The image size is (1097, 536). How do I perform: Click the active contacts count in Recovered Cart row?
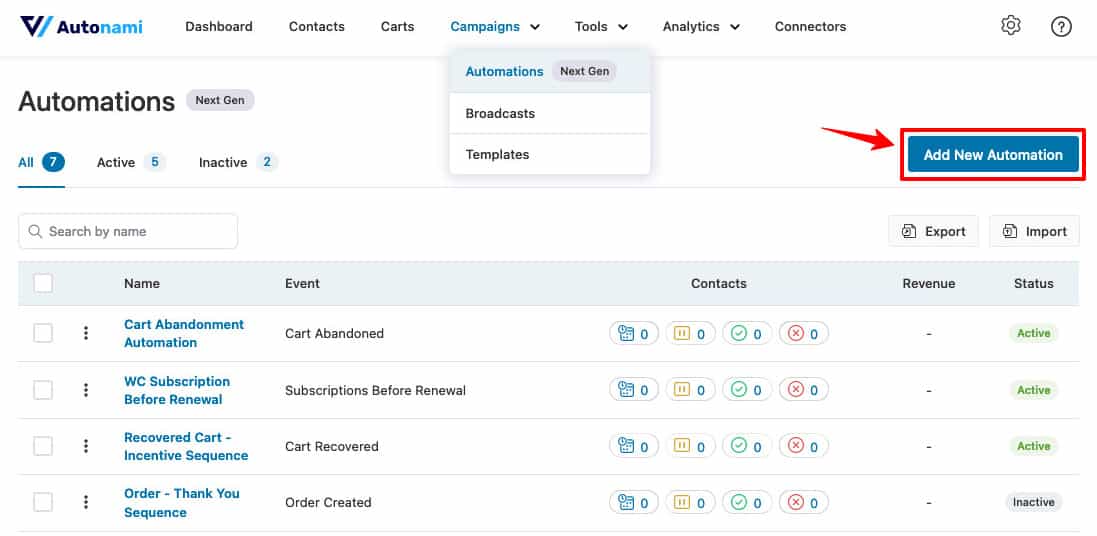click(634, 446)
